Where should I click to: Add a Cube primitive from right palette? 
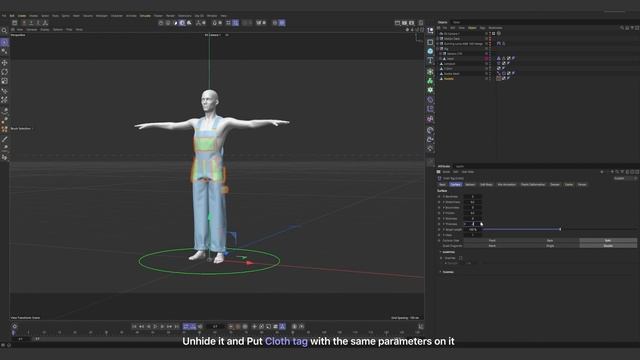click(430, 42)
